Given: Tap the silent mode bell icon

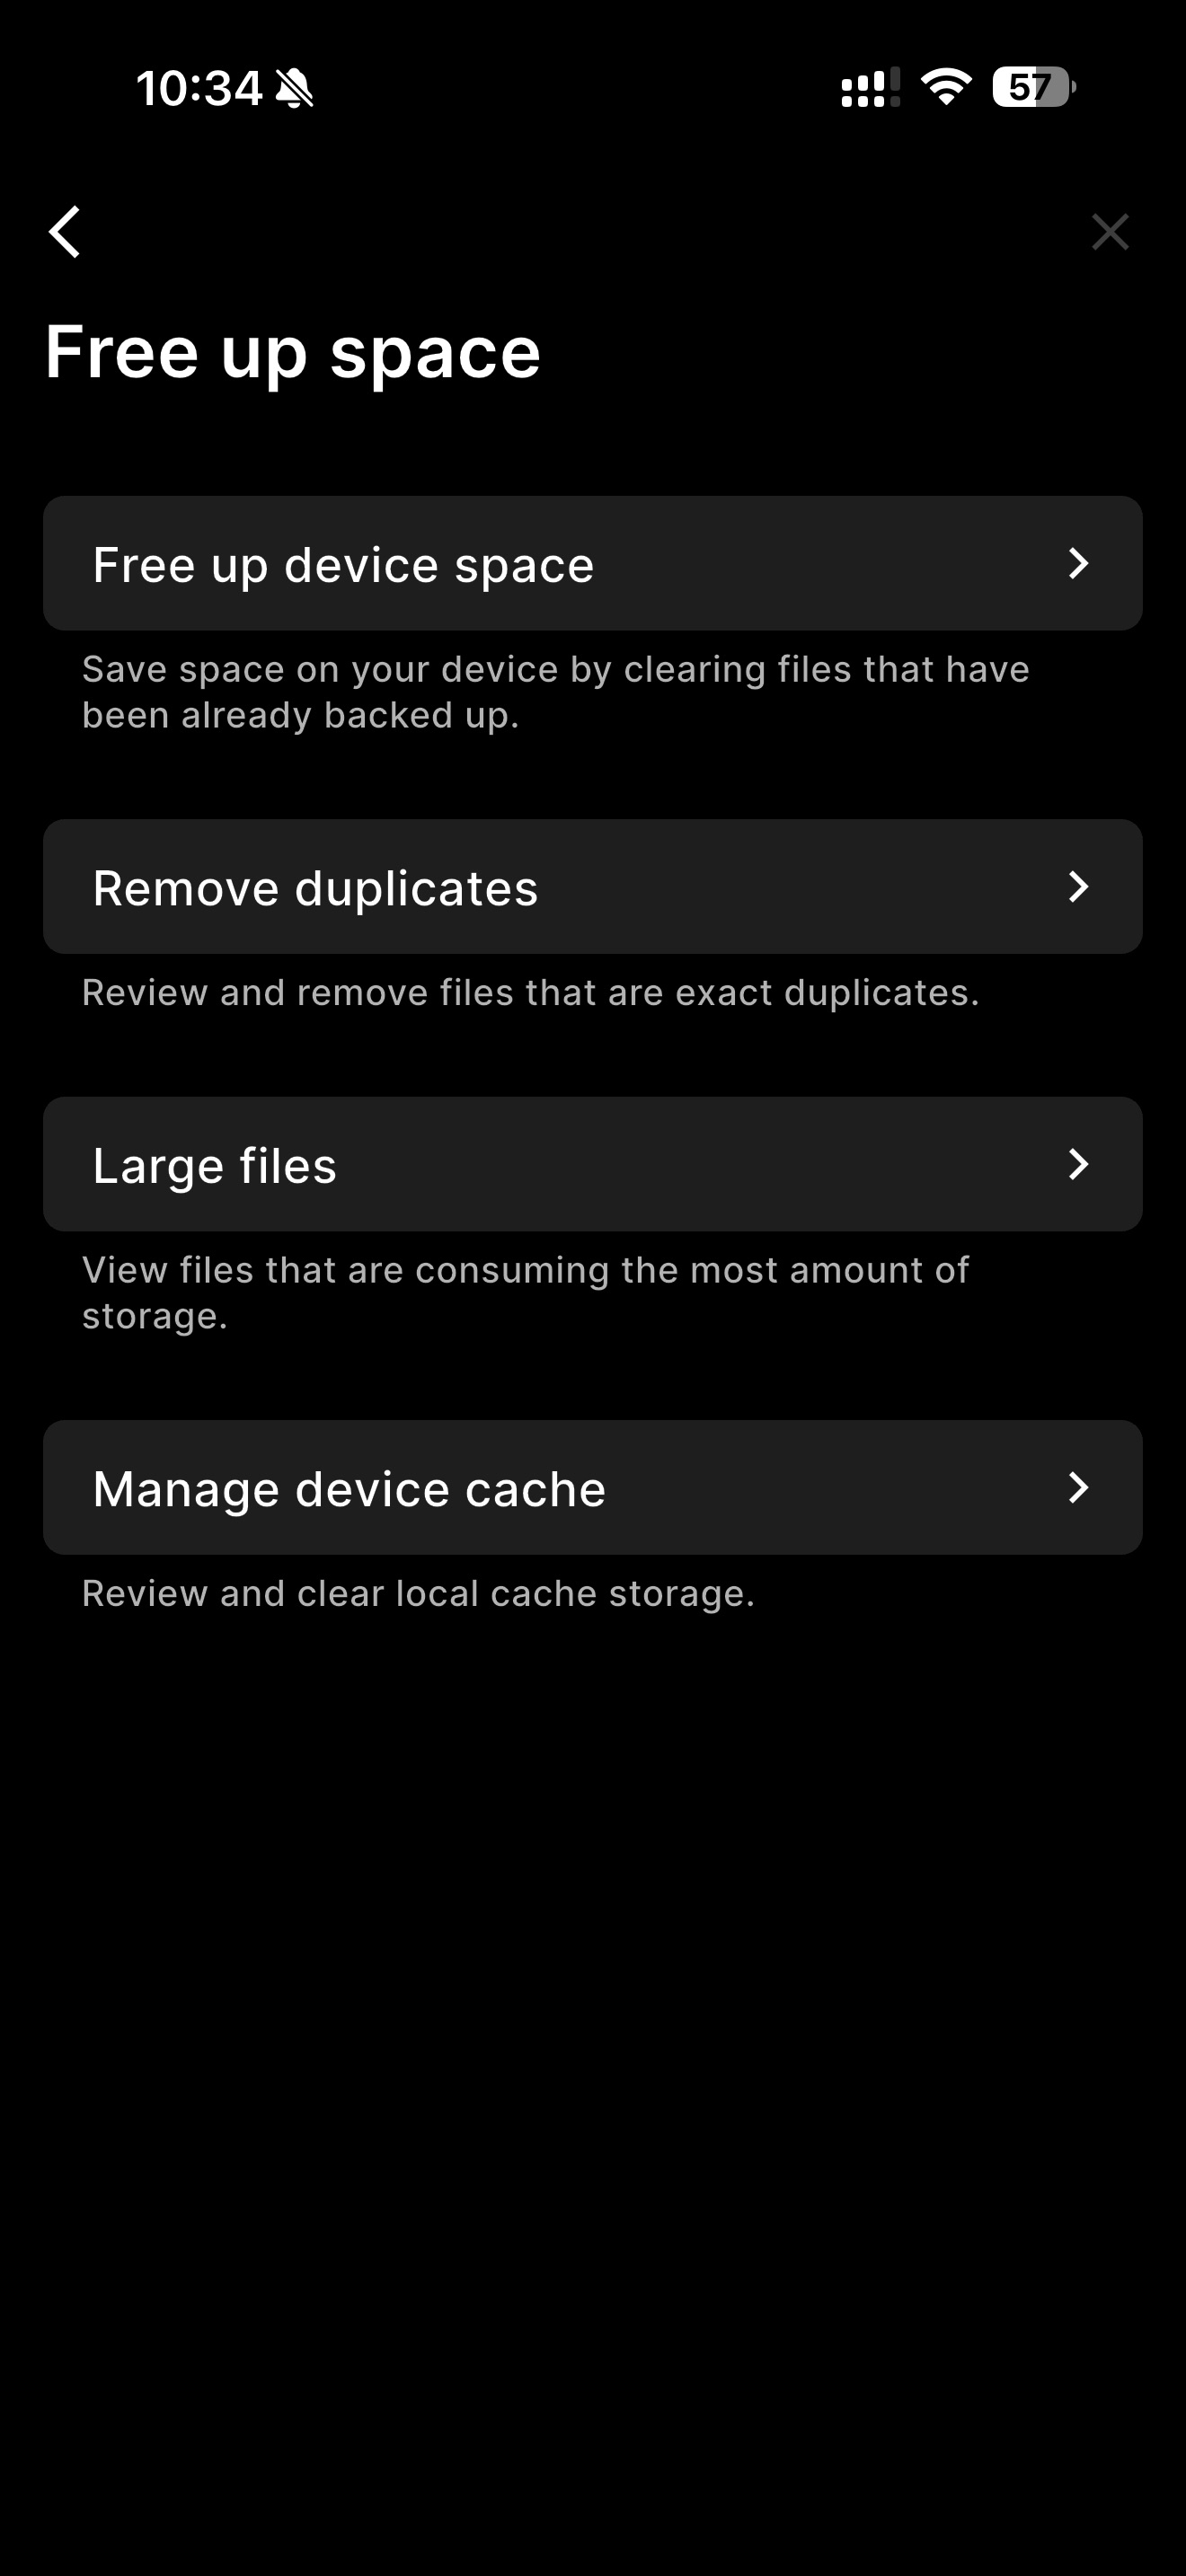Looking at the screenshot, I should pyautogui.click(x=294, y=88).
